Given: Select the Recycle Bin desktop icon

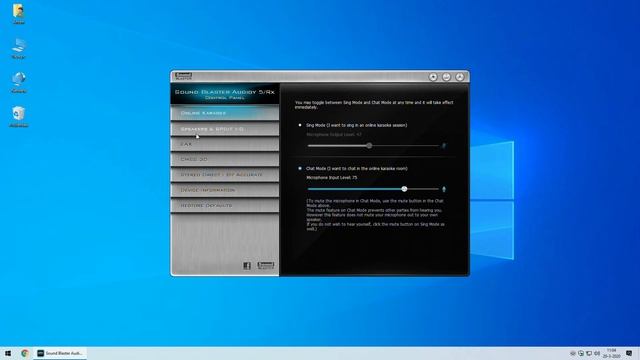Looking at the screenshot, I should (x=18, y=117).
